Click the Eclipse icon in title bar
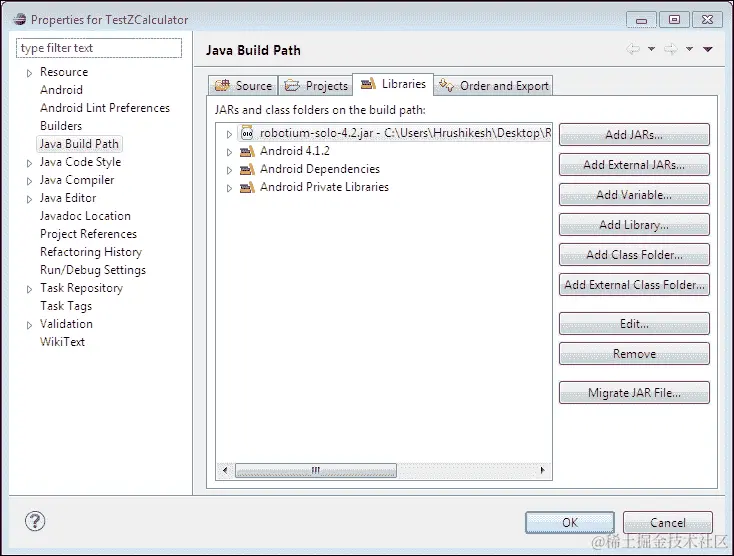 coord(20,20)
